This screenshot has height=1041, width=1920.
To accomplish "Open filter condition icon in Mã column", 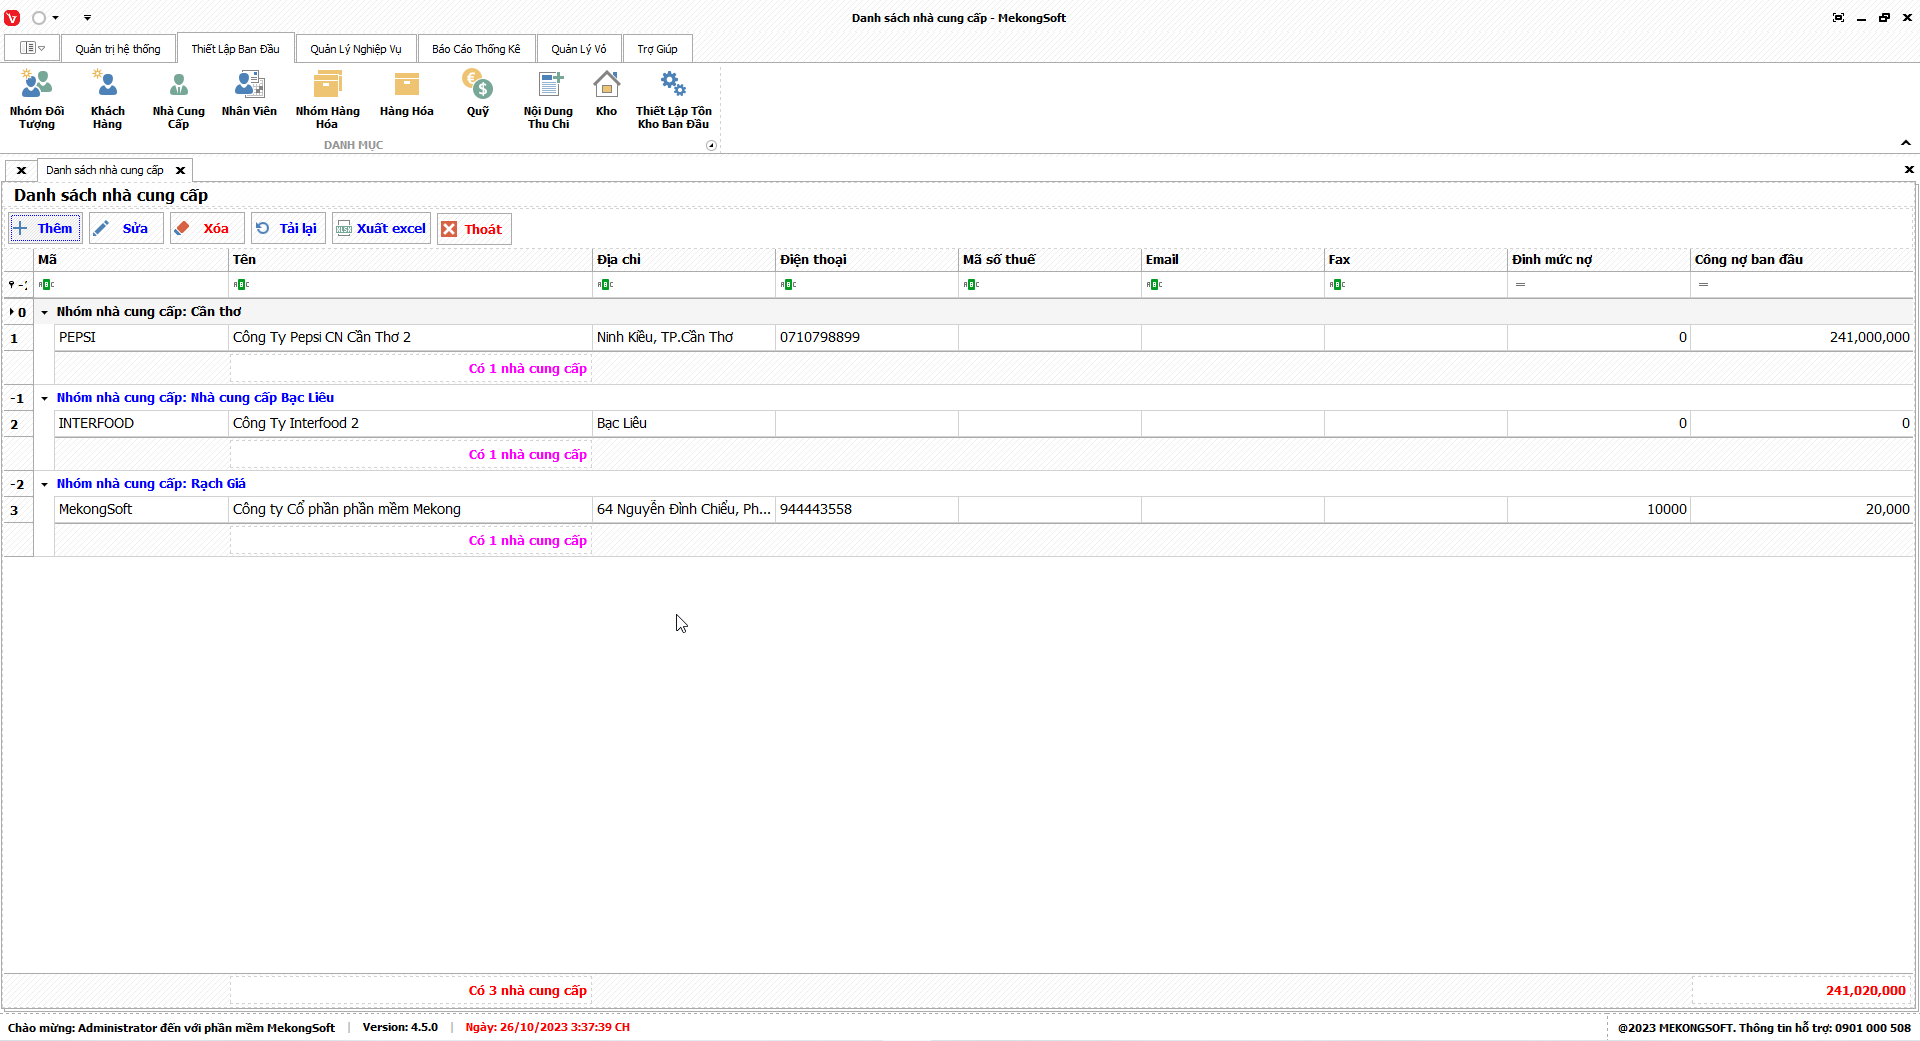I will (x=46, y=285).
